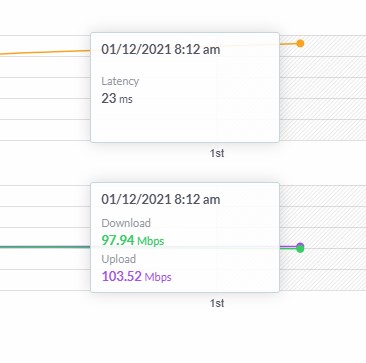Click the 1st axis label under latency chart
The width and height of the screenshot is (366, 363).
click(x=217, y=153)
